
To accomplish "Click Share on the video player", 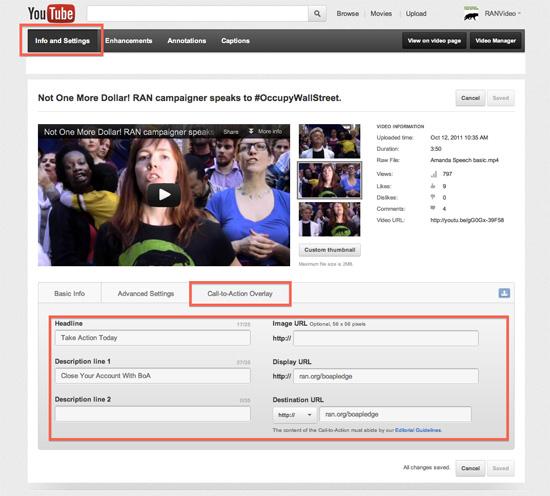I will (x=231, y=132).
